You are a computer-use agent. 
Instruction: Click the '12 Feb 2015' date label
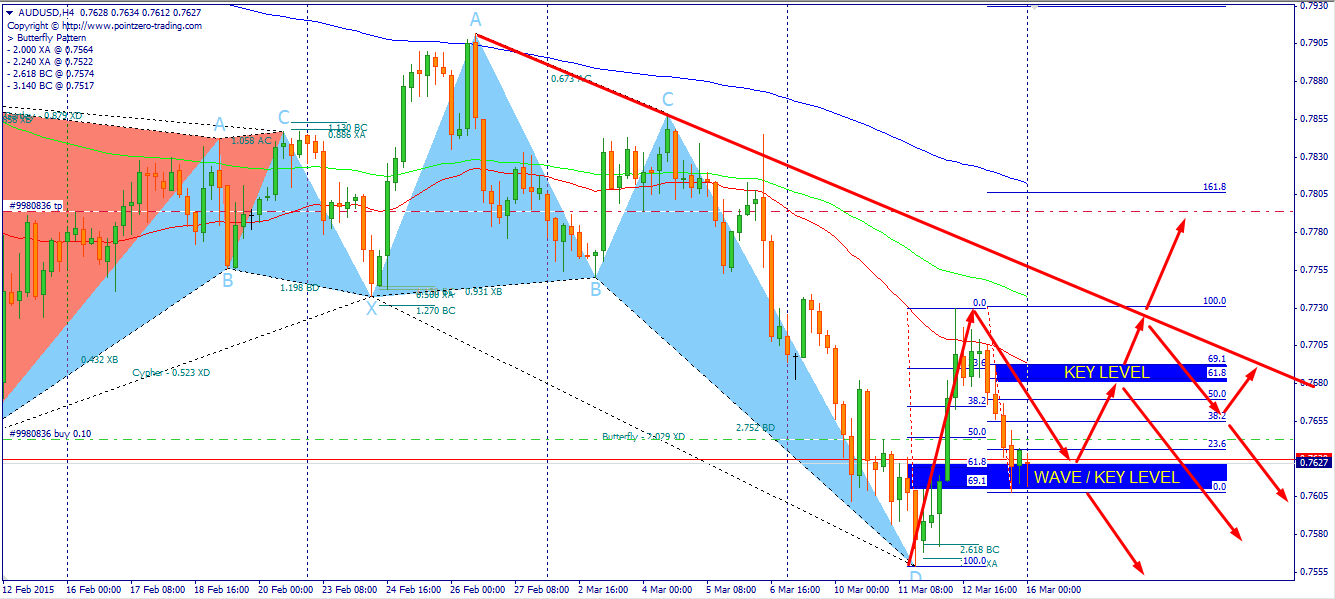coord(29,590)
